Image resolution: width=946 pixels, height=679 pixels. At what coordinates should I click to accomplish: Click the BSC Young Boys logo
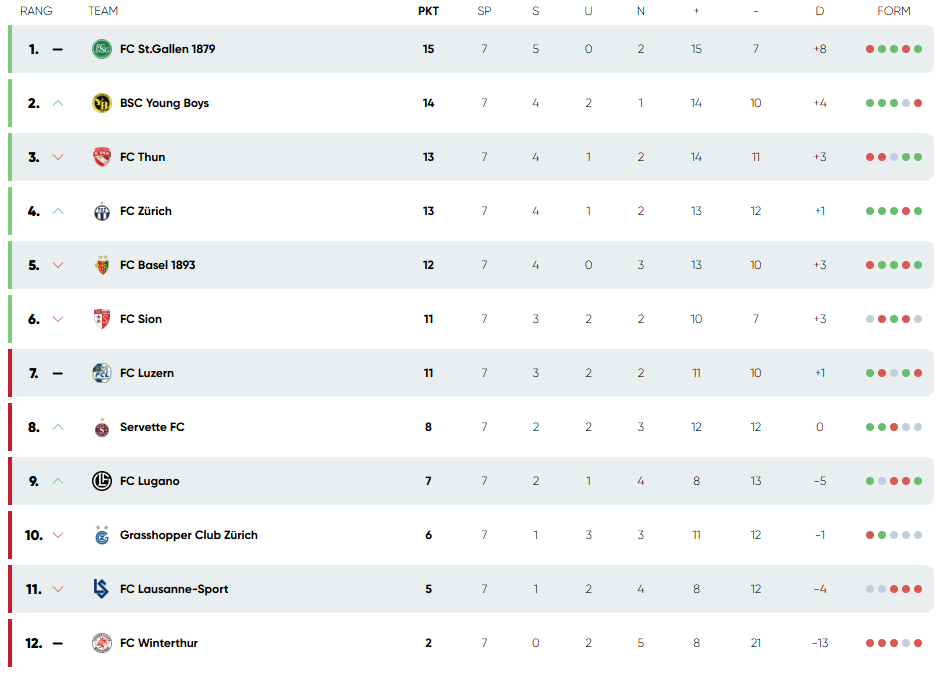(x=101, y=103)
